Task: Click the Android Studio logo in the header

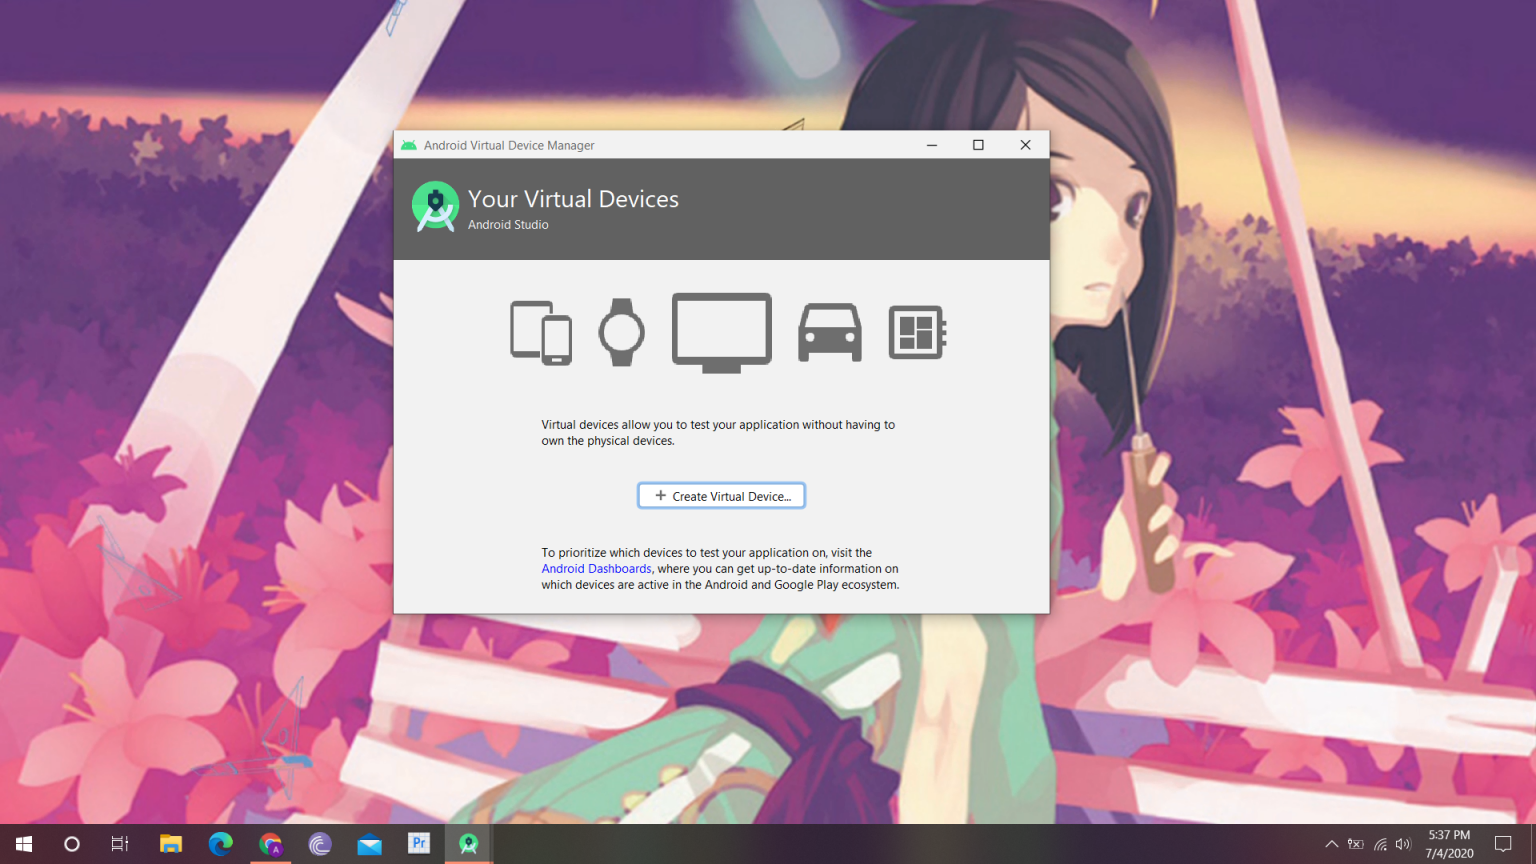Action: (x=435, y=206)
